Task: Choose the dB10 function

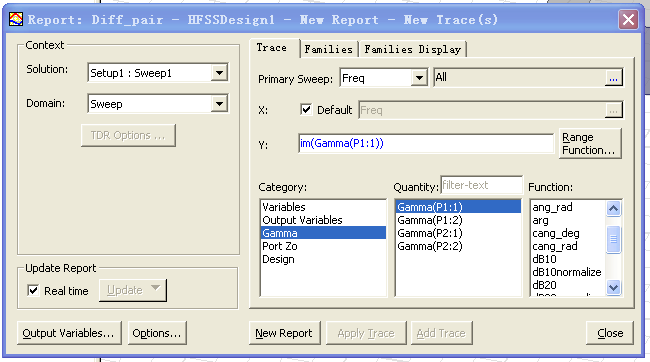Action: pos(568,259)
